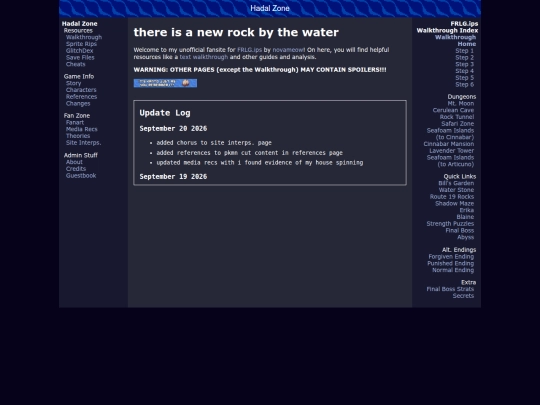The width and height of the screenshot is (540, 405).
Task: Open the Changes page
Action: (78, 103)
